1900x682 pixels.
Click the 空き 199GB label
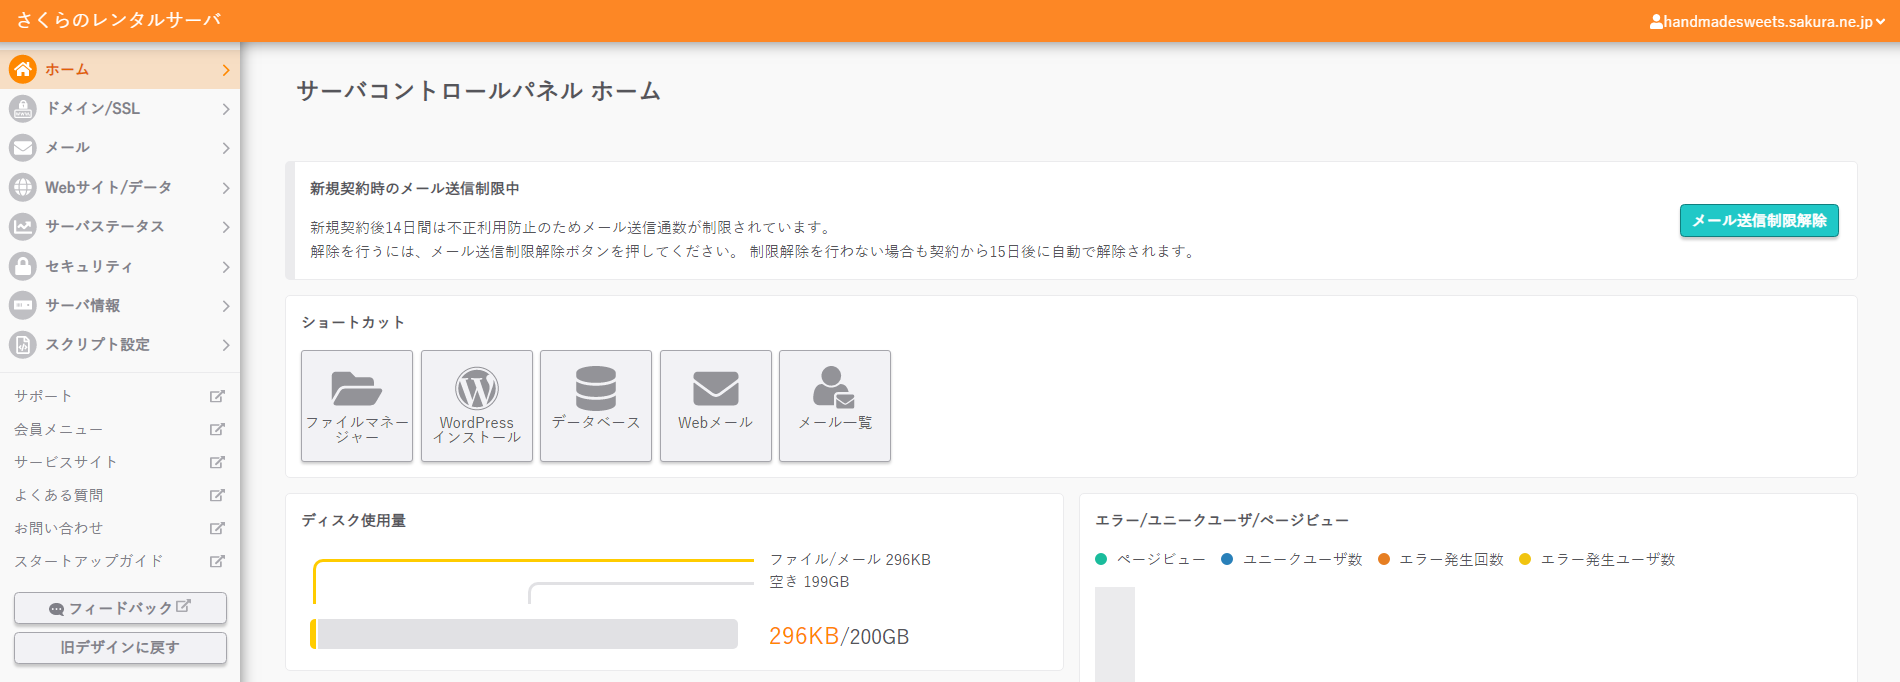809,582
